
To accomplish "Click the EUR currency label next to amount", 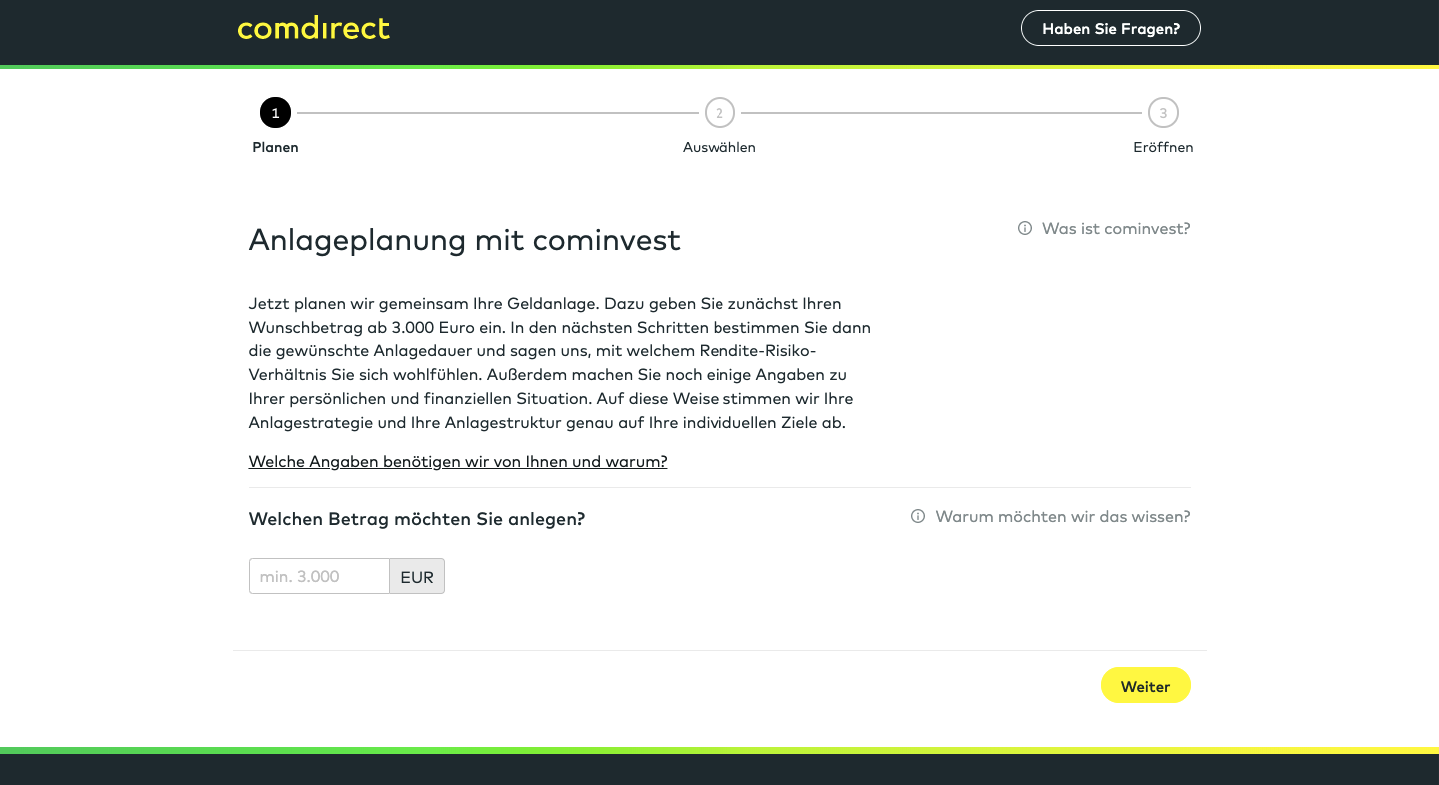I will pyautogui.click(x=417, y=576).
